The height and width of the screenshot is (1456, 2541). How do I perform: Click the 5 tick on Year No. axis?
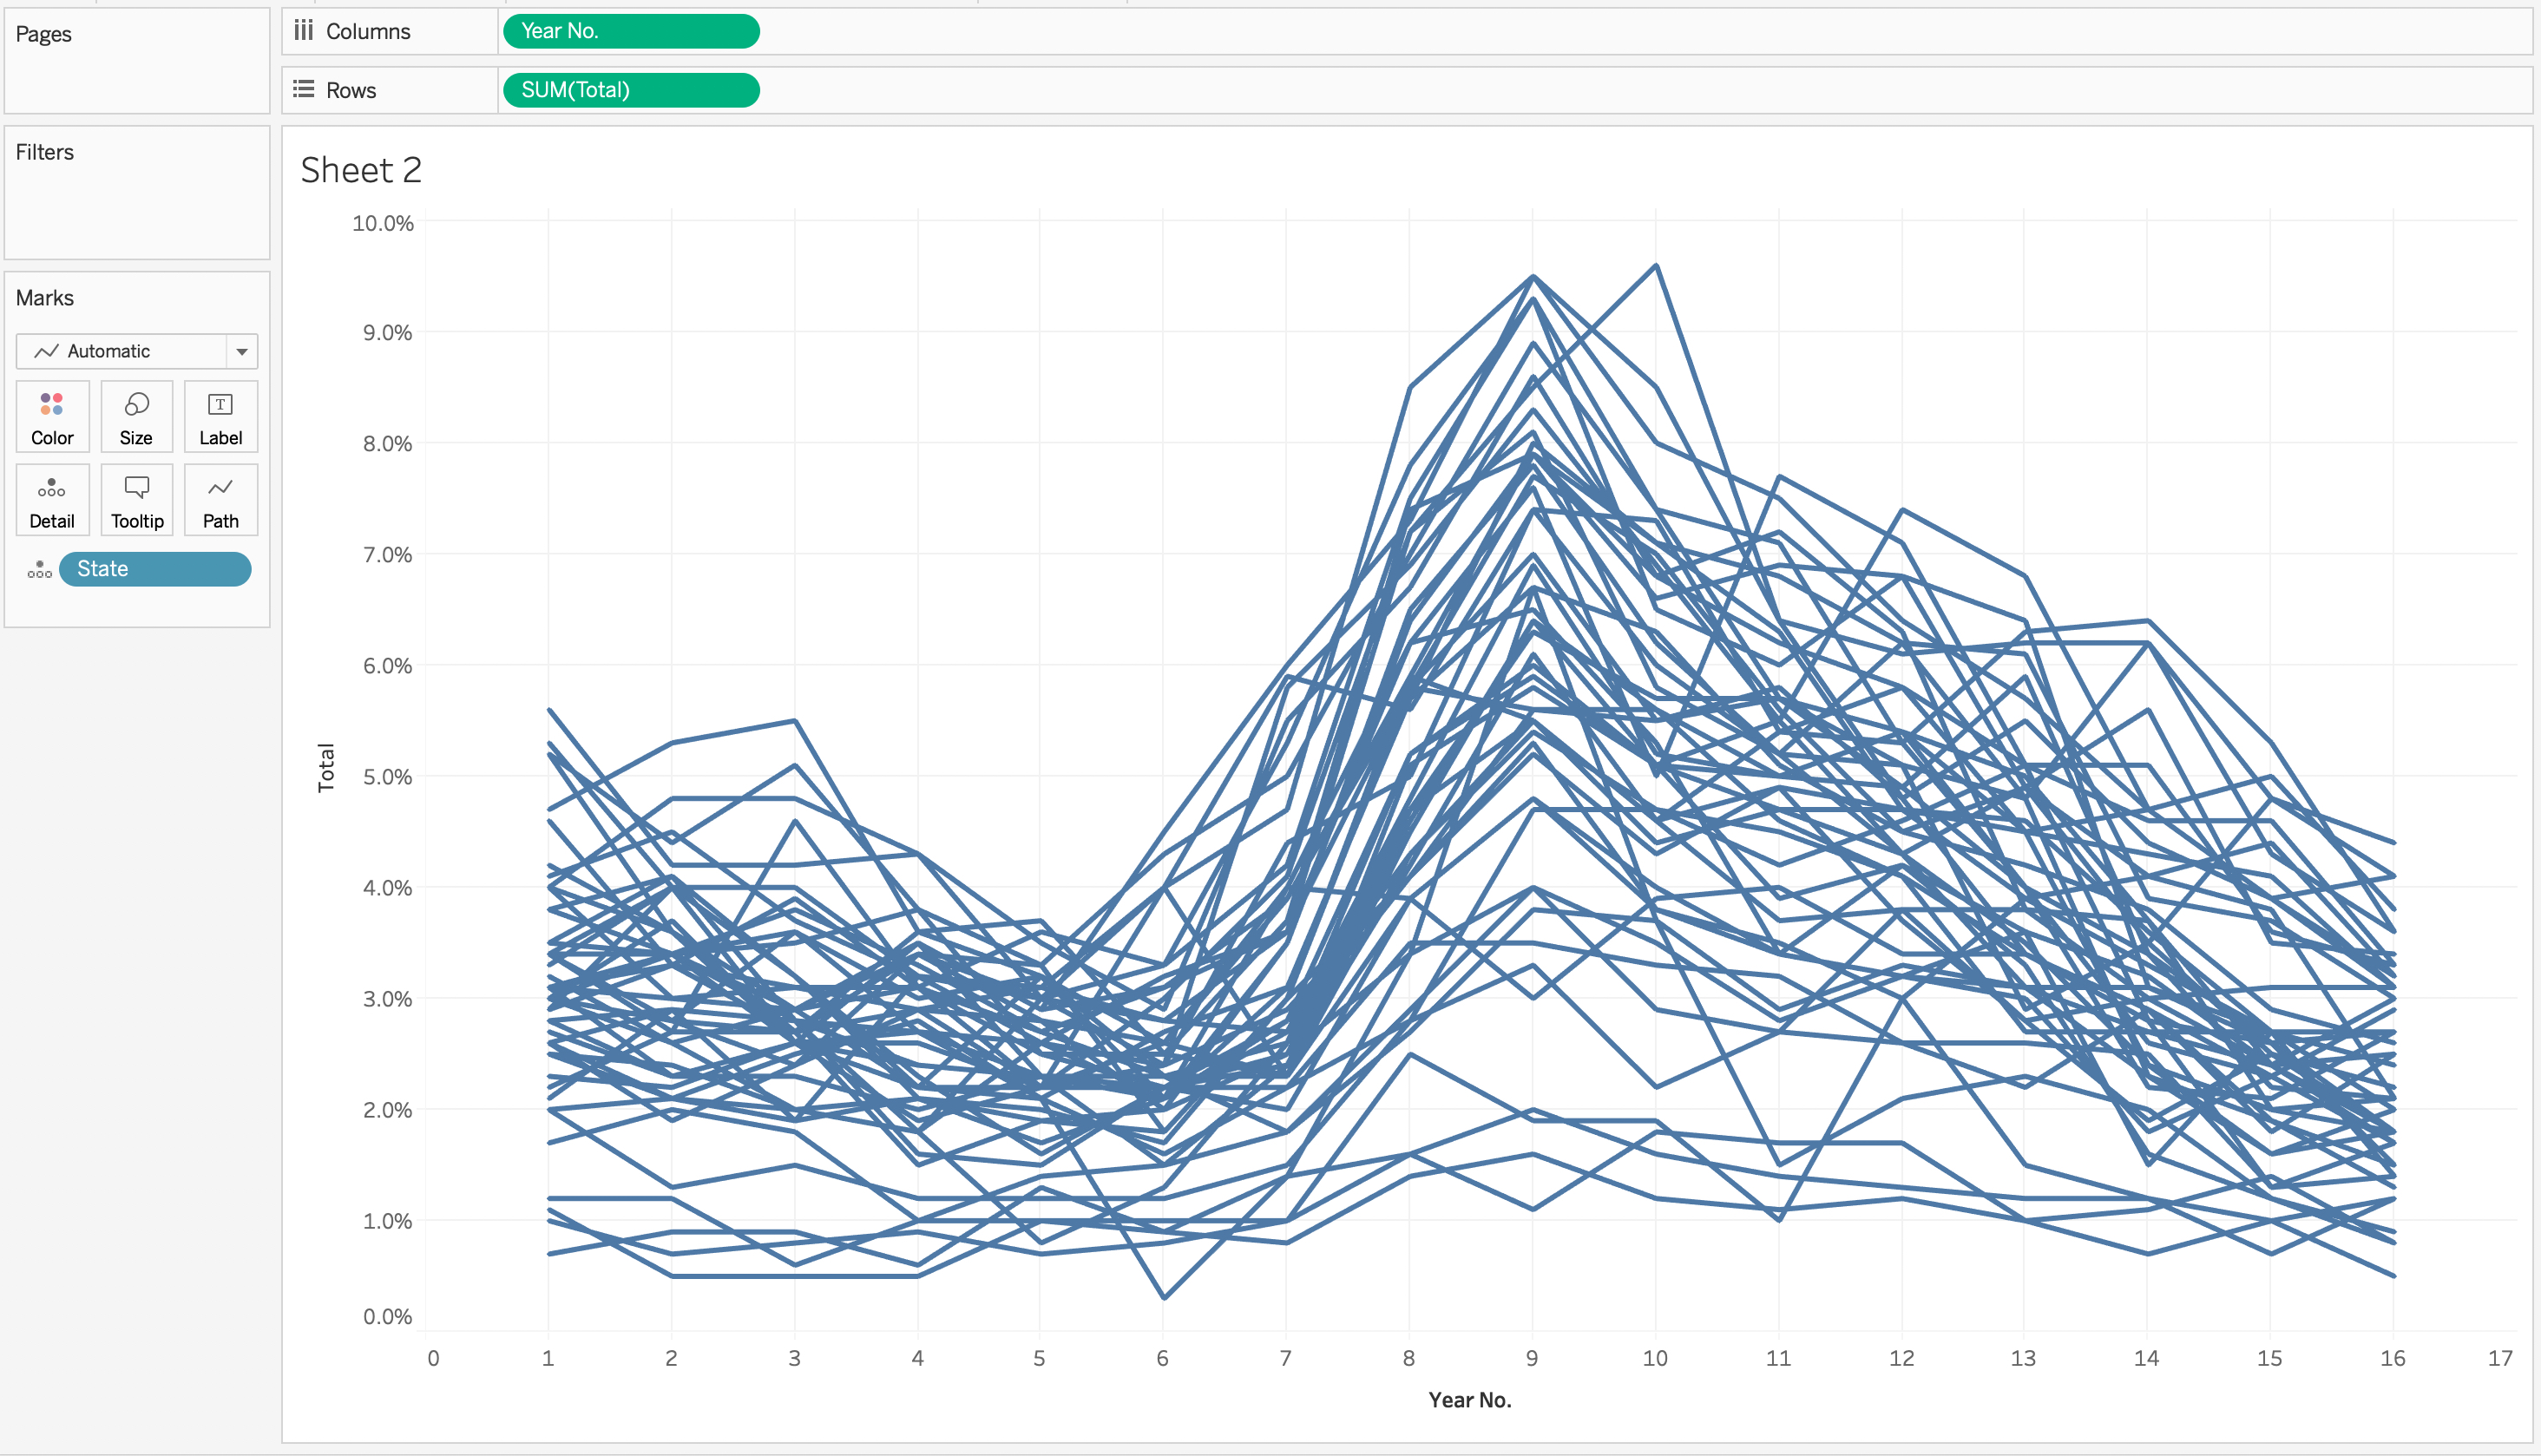[1039, 1358]
